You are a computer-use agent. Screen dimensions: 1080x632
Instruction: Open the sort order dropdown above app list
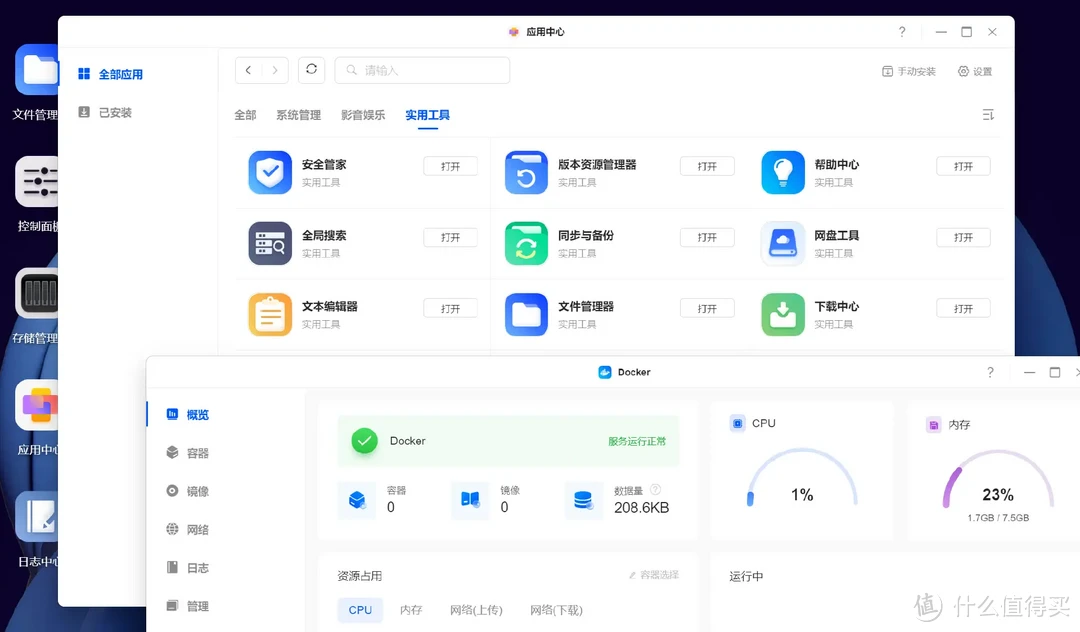[x=987, y=114]
